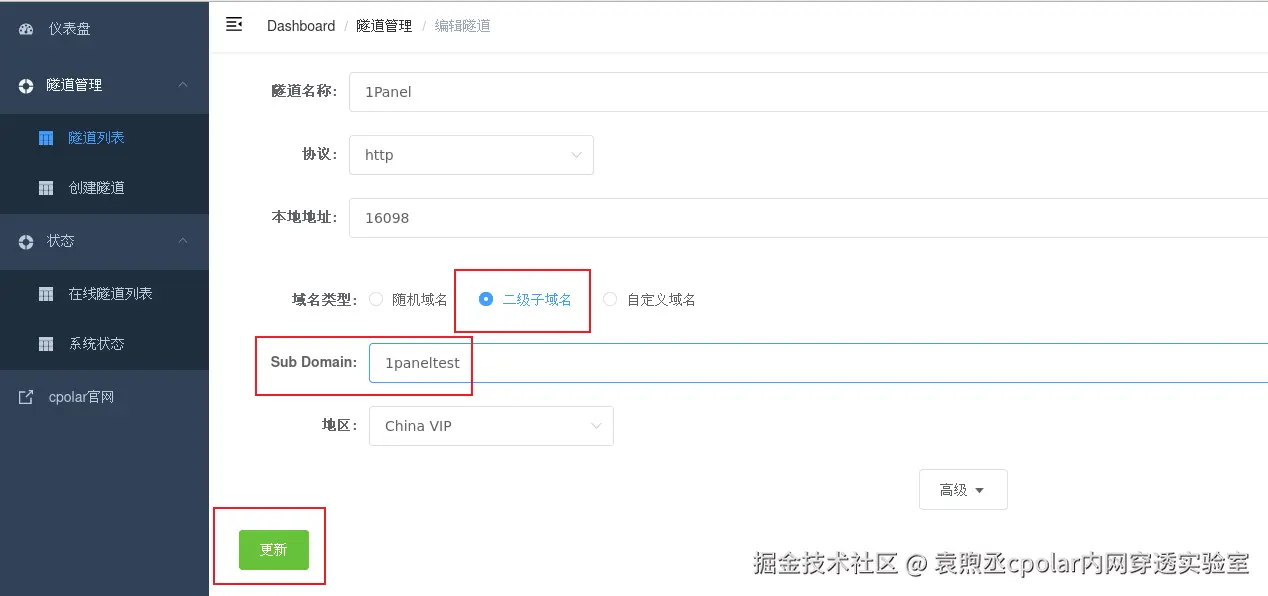Toggle the sidebar collapse hamburger icon
Viewport: 1268px width, 596px height.
(x=234, y=24)
